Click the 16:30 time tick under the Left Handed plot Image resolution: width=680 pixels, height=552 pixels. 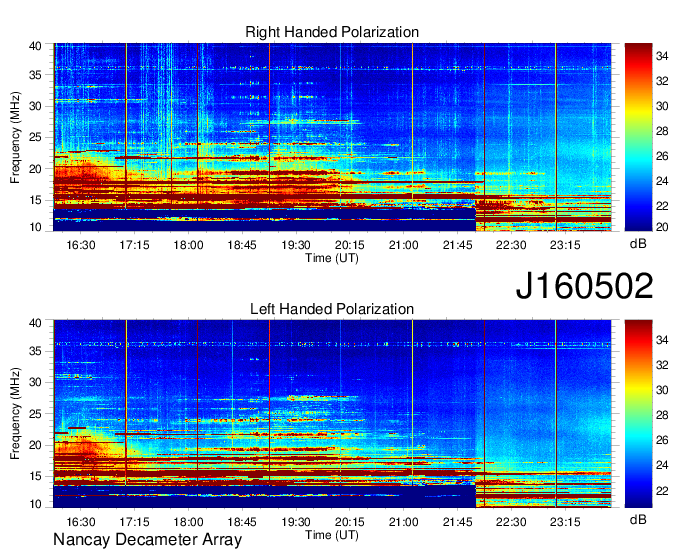point(81,522)
